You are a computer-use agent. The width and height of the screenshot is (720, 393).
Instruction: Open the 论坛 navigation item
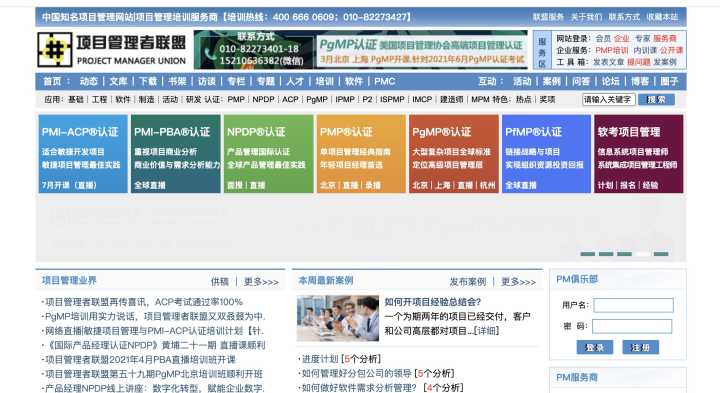coord(610,81)
